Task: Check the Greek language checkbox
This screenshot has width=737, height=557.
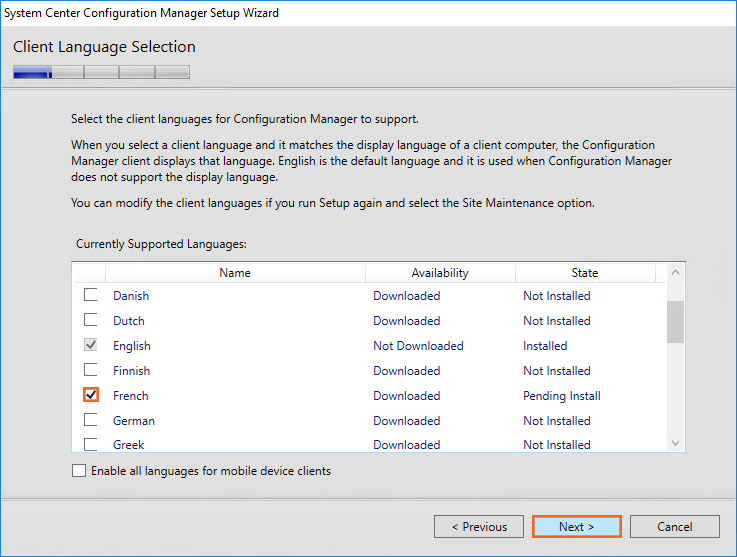Action: pos(91,444)
